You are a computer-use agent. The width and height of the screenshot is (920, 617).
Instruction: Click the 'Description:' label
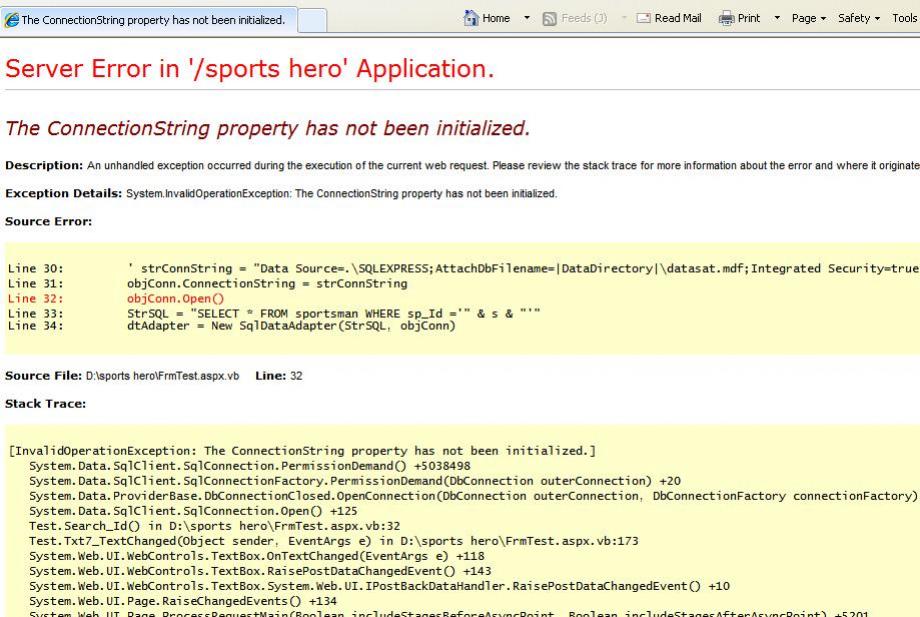44,165
